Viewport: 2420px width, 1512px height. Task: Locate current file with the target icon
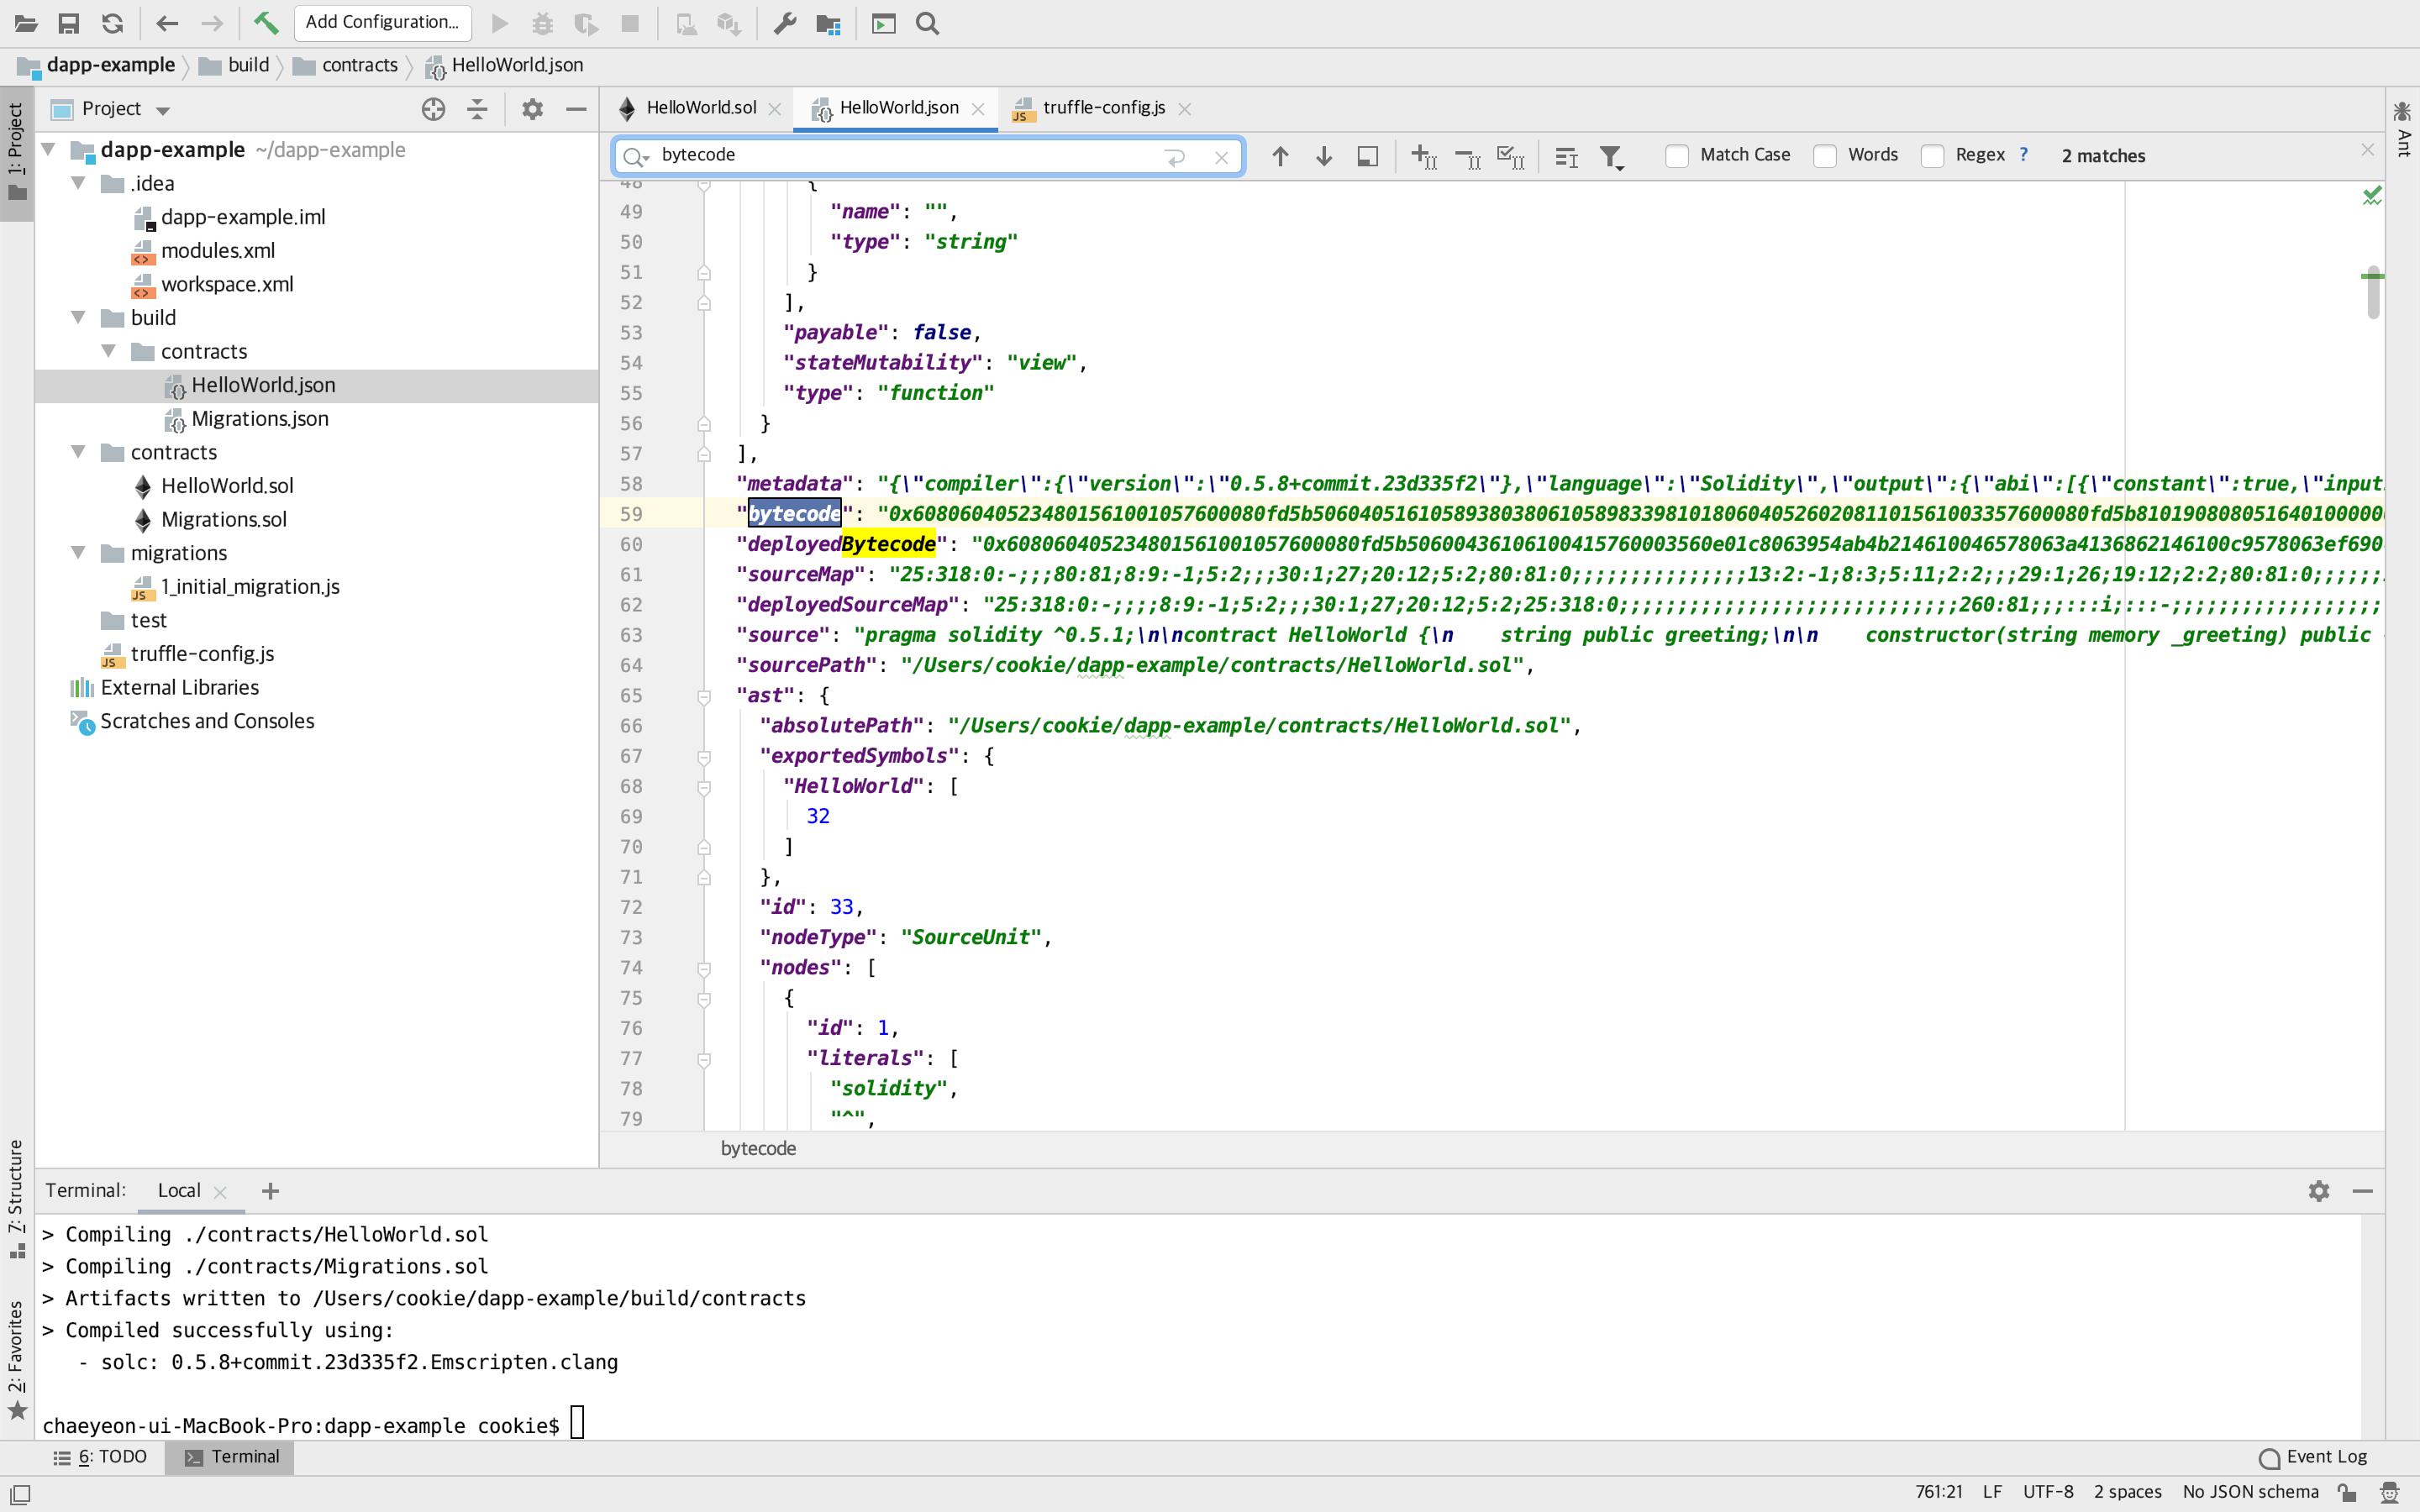click(x=433, y=109)
